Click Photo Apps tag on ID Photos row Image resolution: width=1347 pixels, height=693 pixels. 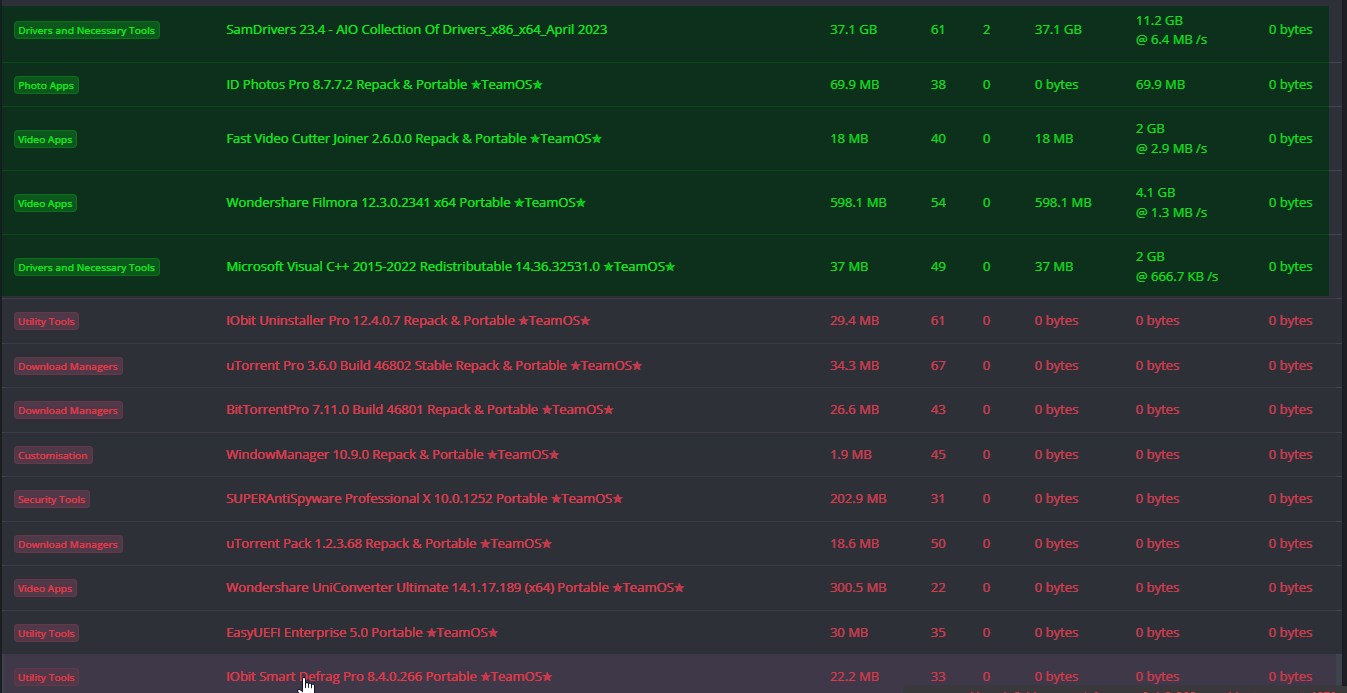46,86
